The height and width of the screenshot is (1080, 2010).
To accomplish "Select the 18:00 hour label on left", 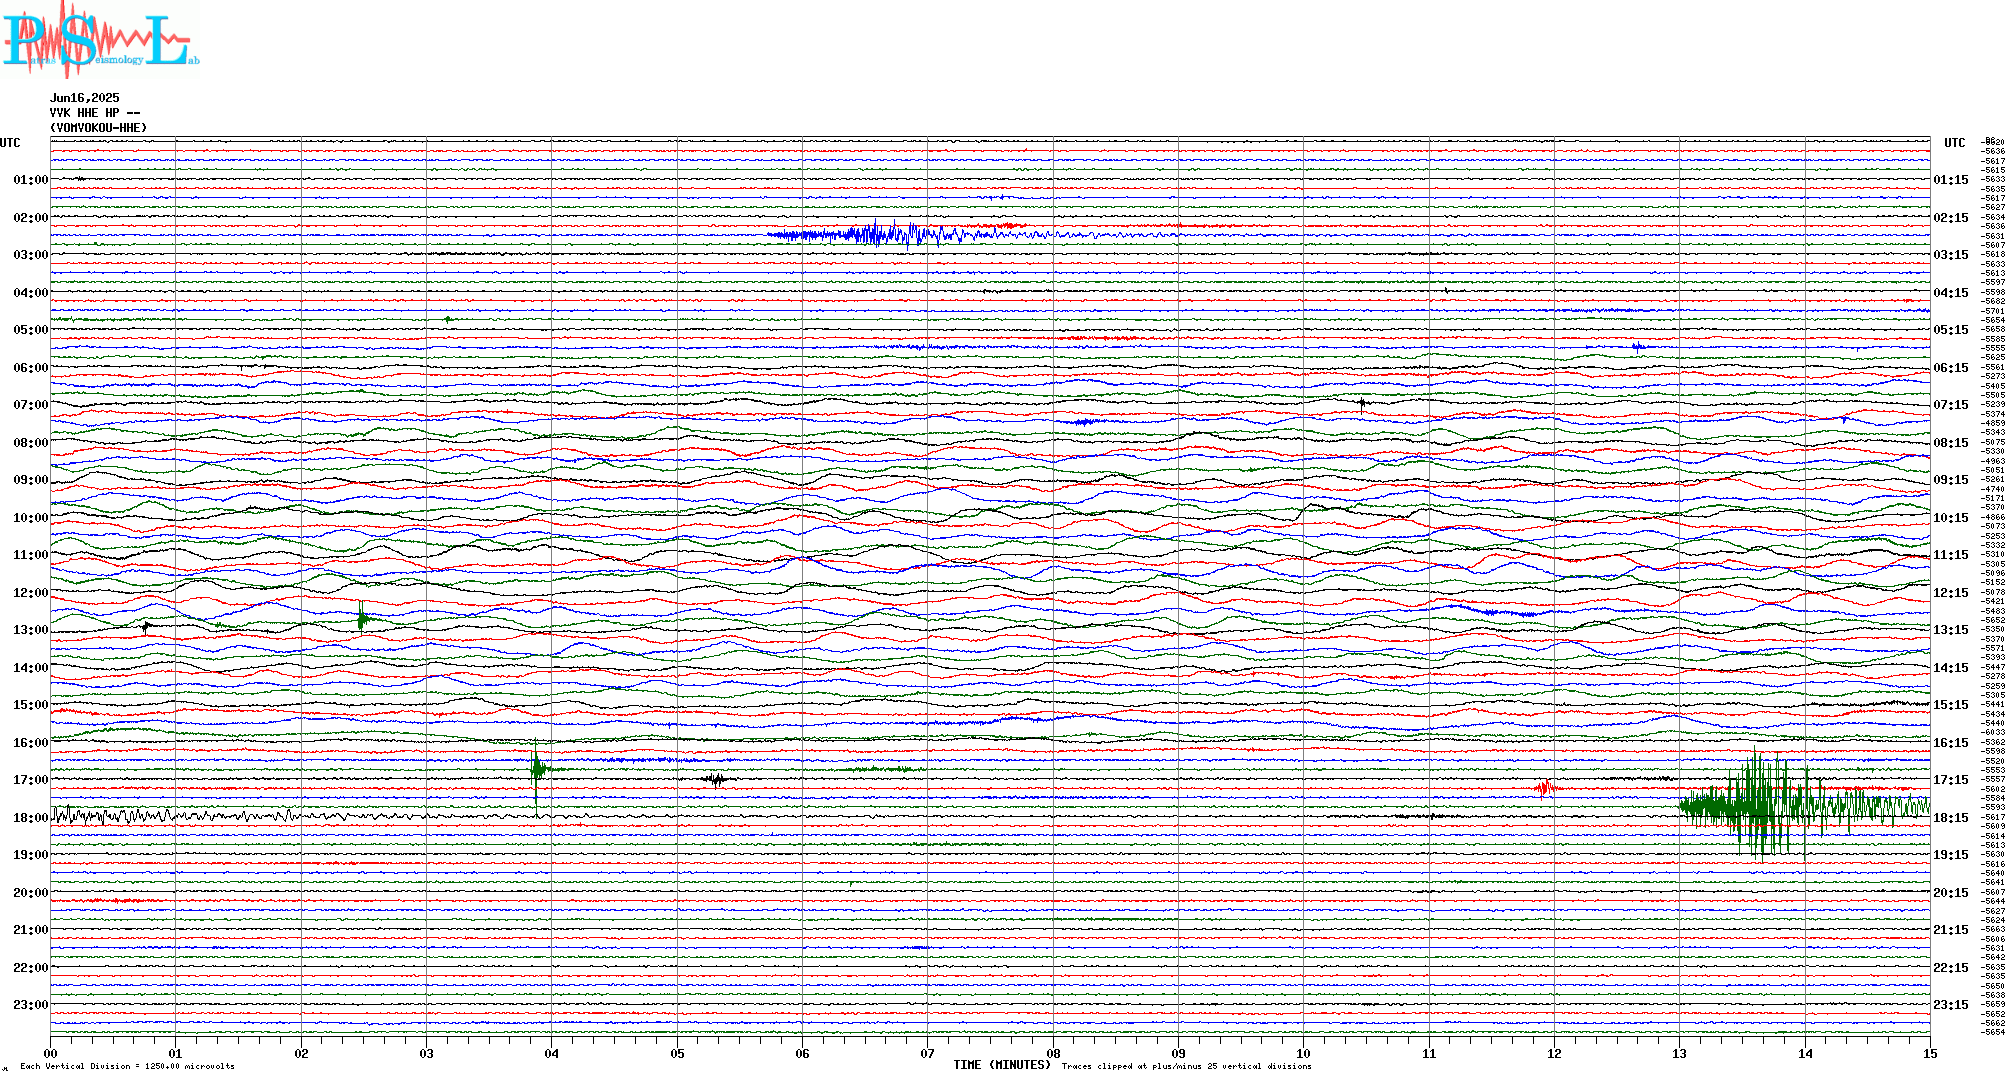I will [x=30, y=818].
